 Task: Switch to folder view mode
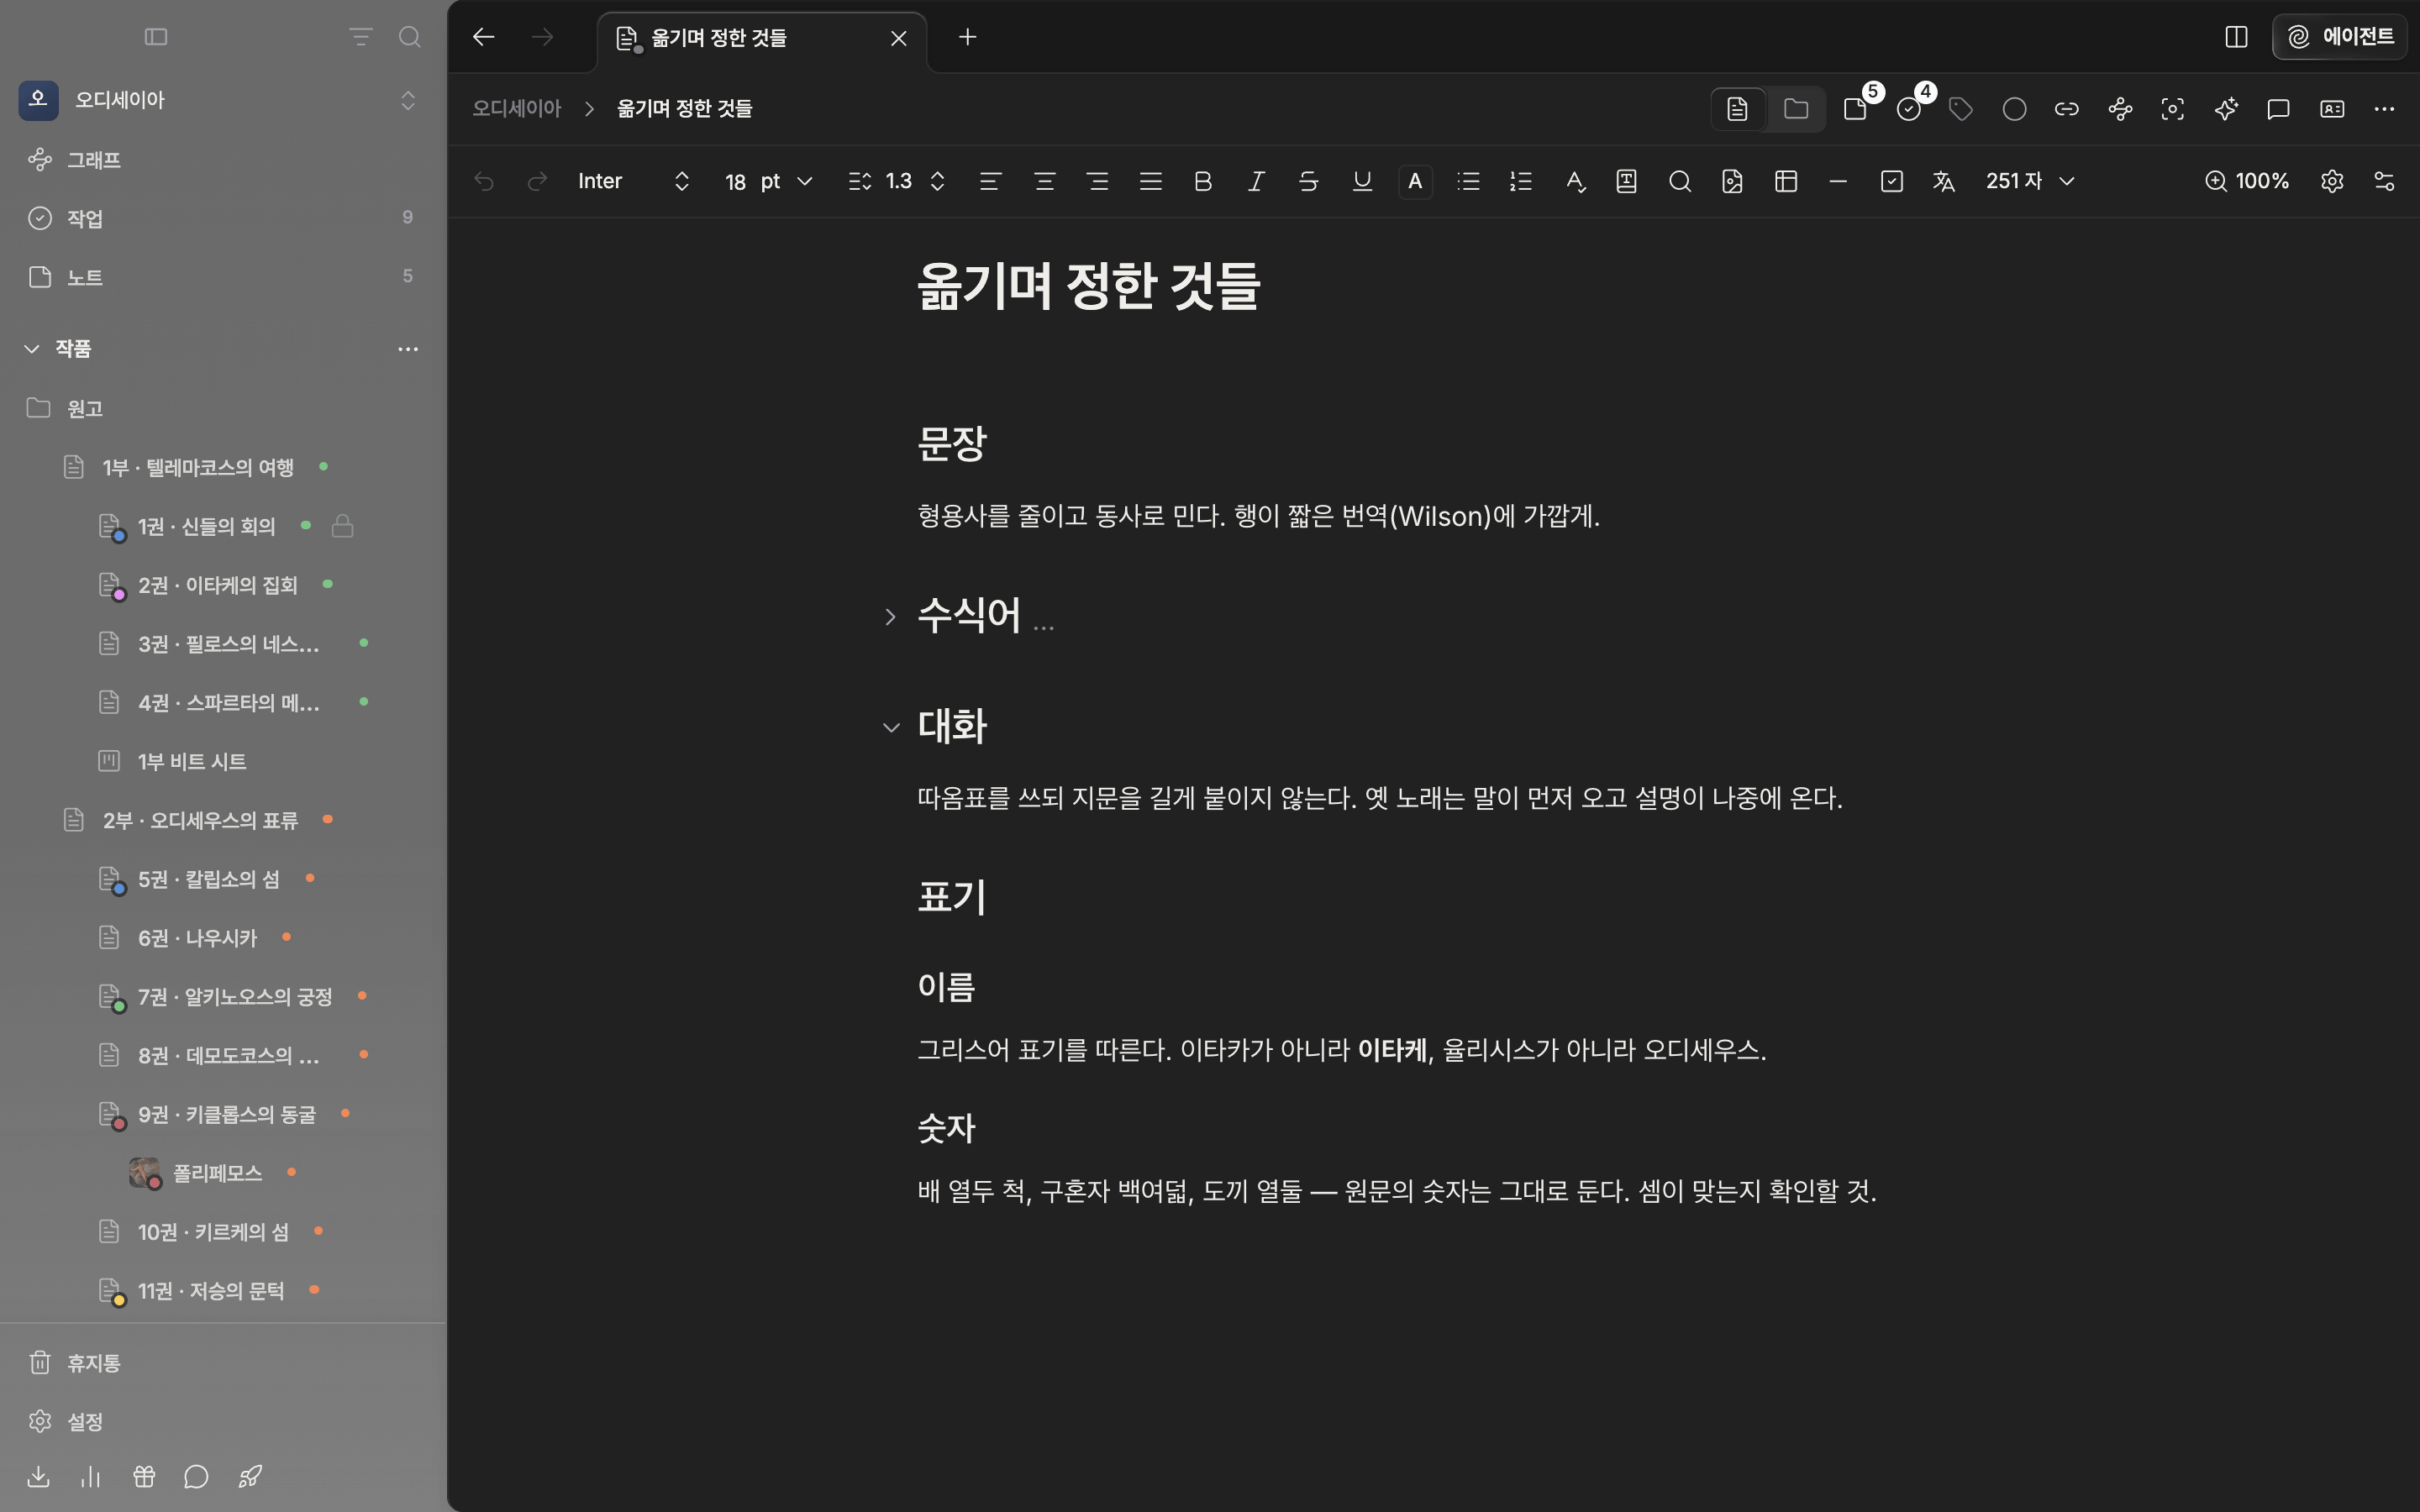(1796, 109)
